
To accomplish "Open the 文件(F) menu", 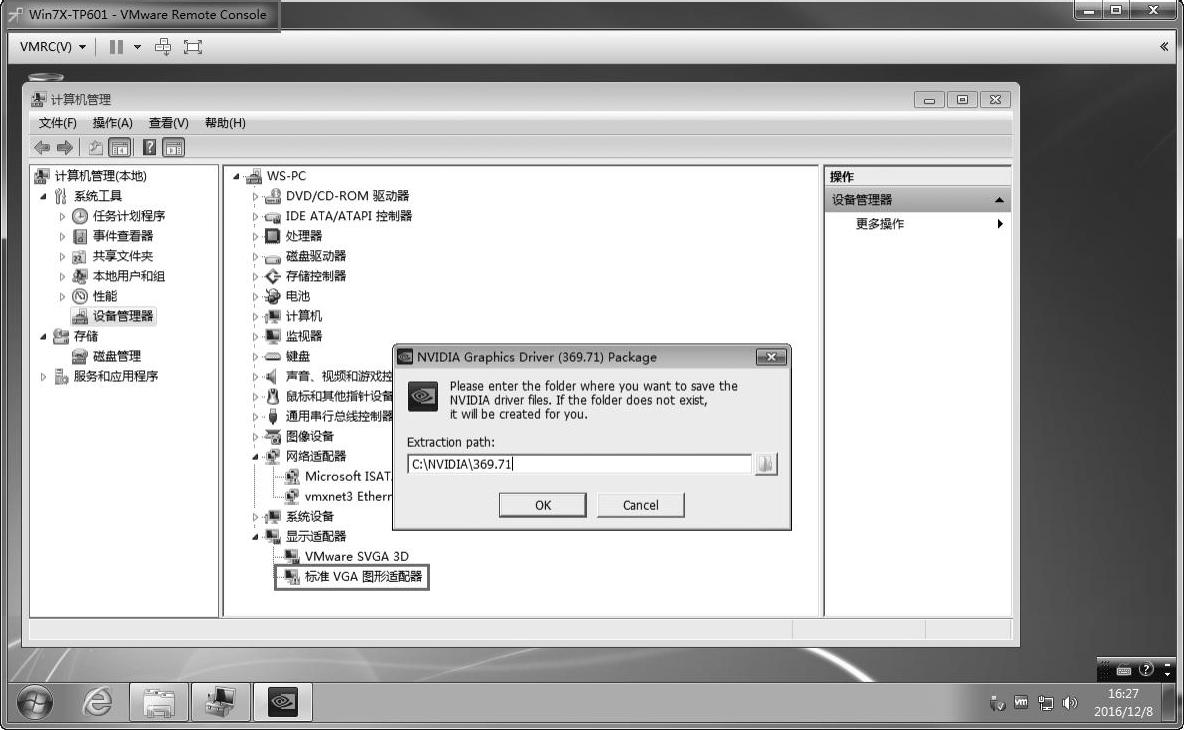I will [57, 123].
